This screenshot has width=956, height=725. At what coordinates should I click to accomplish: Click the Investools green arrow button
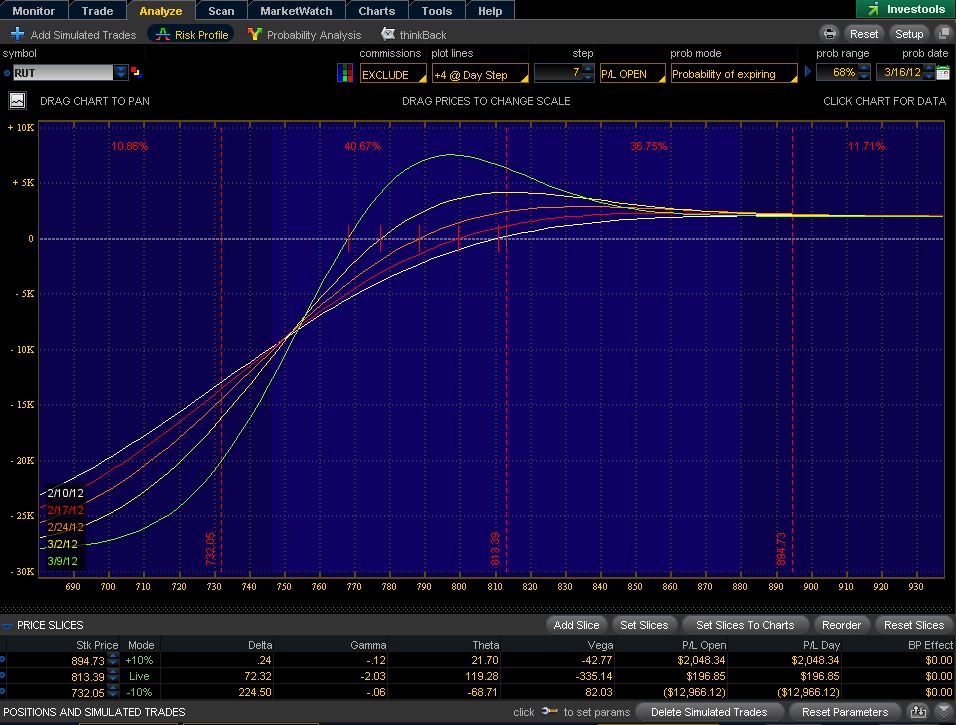pos(906,9)
